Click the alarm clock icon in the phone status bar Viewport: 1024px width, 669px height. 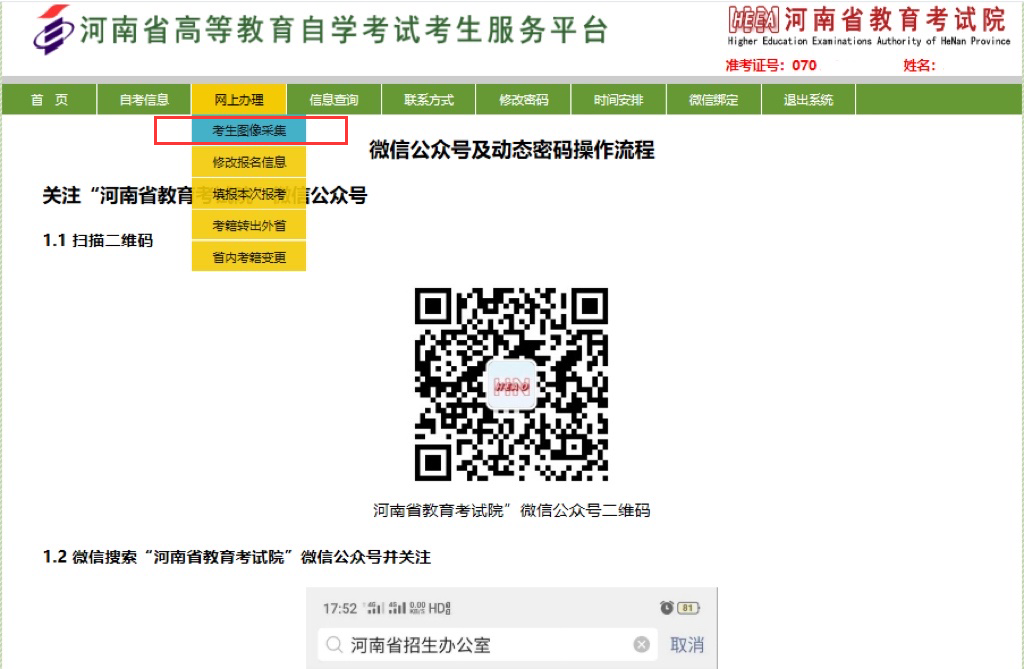click(x=666, y=608)
